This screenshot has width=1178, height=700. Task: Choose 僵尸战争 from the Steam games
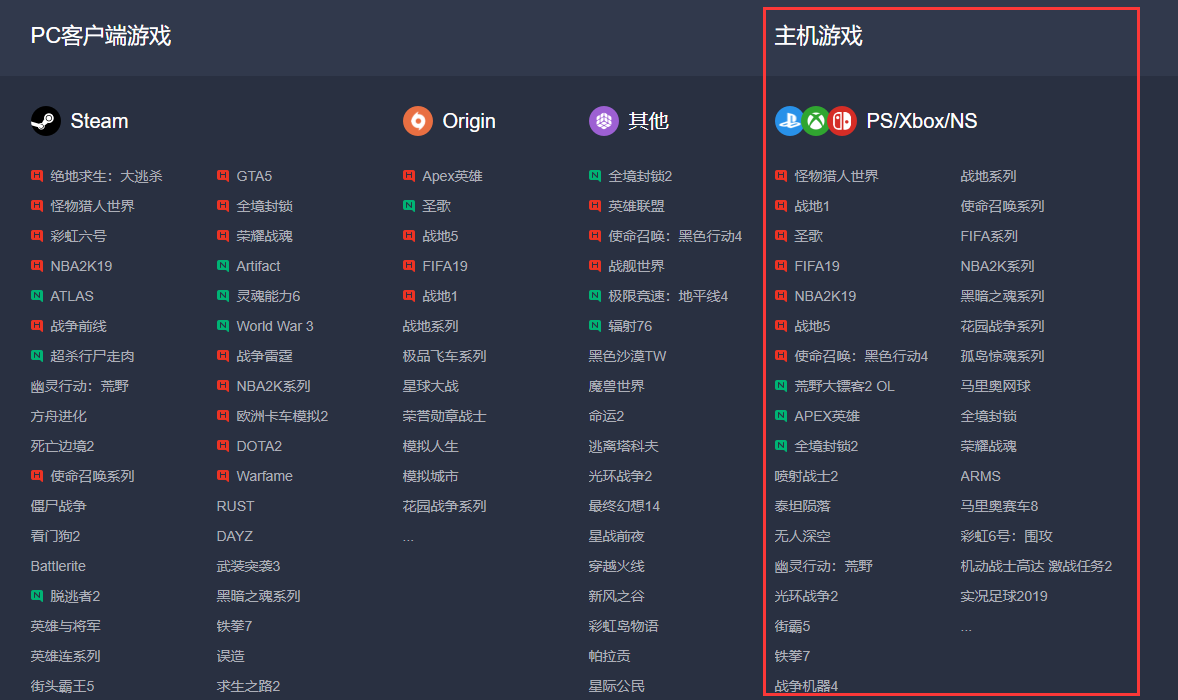tap(59, 506)
